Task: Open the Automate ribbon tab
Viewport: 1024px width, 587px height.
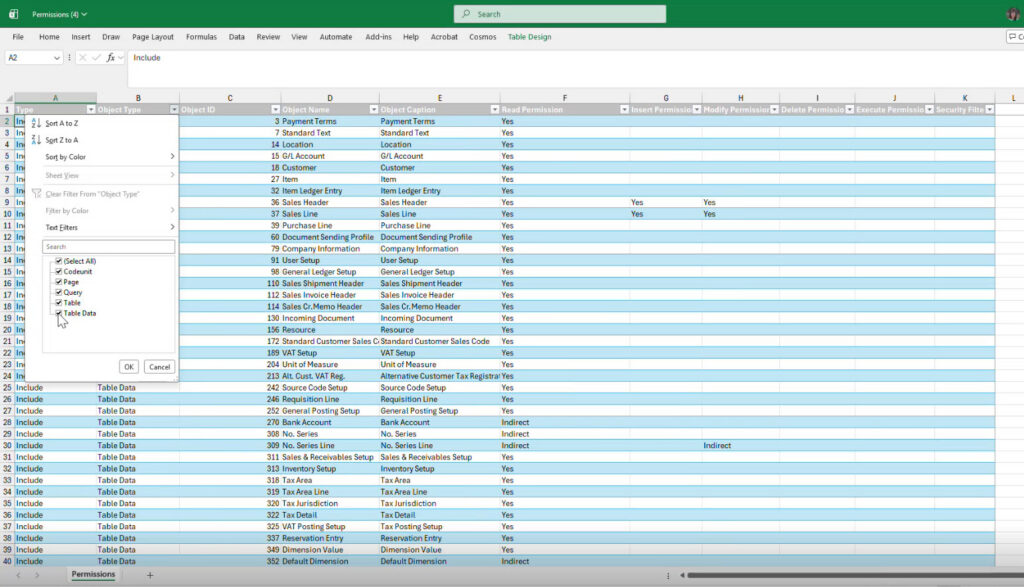Action: pos(336,37)
